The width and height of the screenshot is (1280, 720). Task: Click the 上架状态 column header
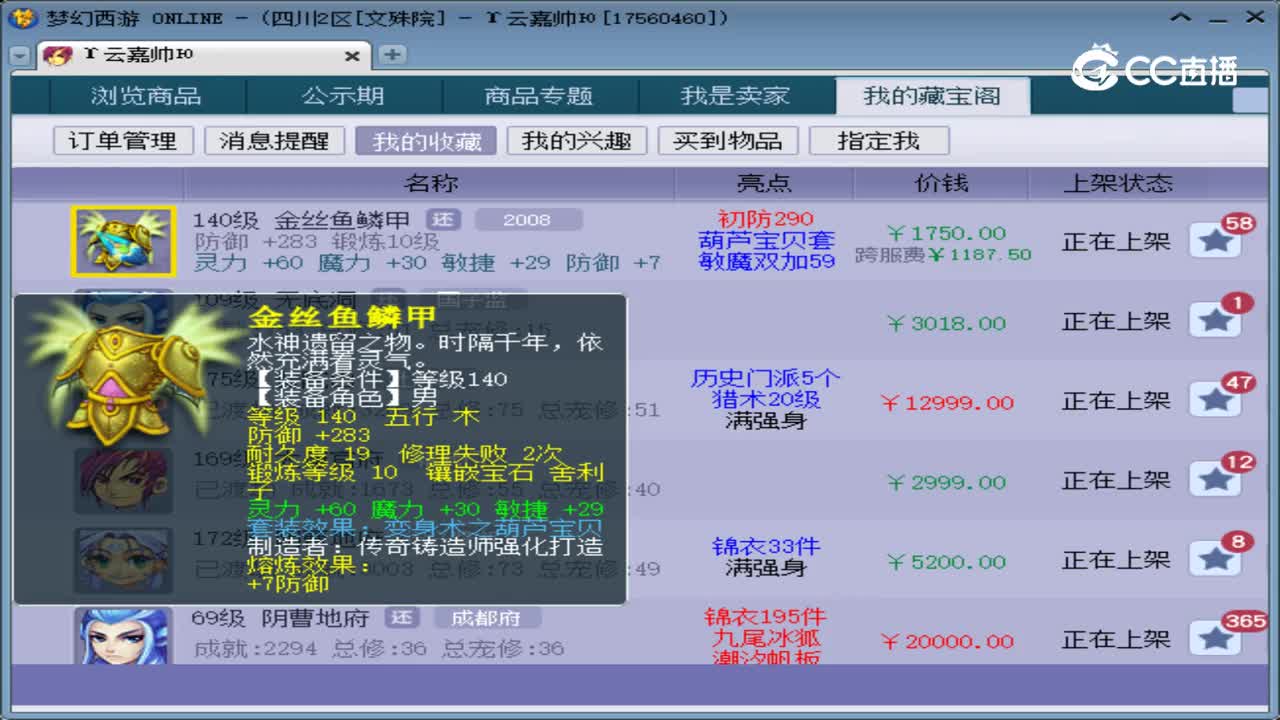(1117, 183)
